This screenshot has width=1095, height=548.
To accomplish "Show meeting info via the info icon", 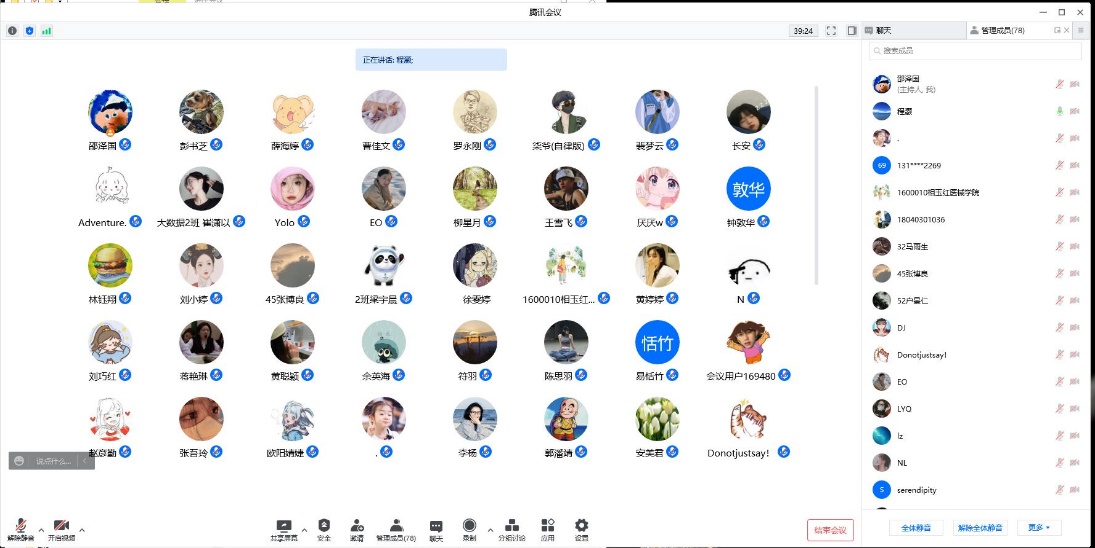I will point(12,31).
